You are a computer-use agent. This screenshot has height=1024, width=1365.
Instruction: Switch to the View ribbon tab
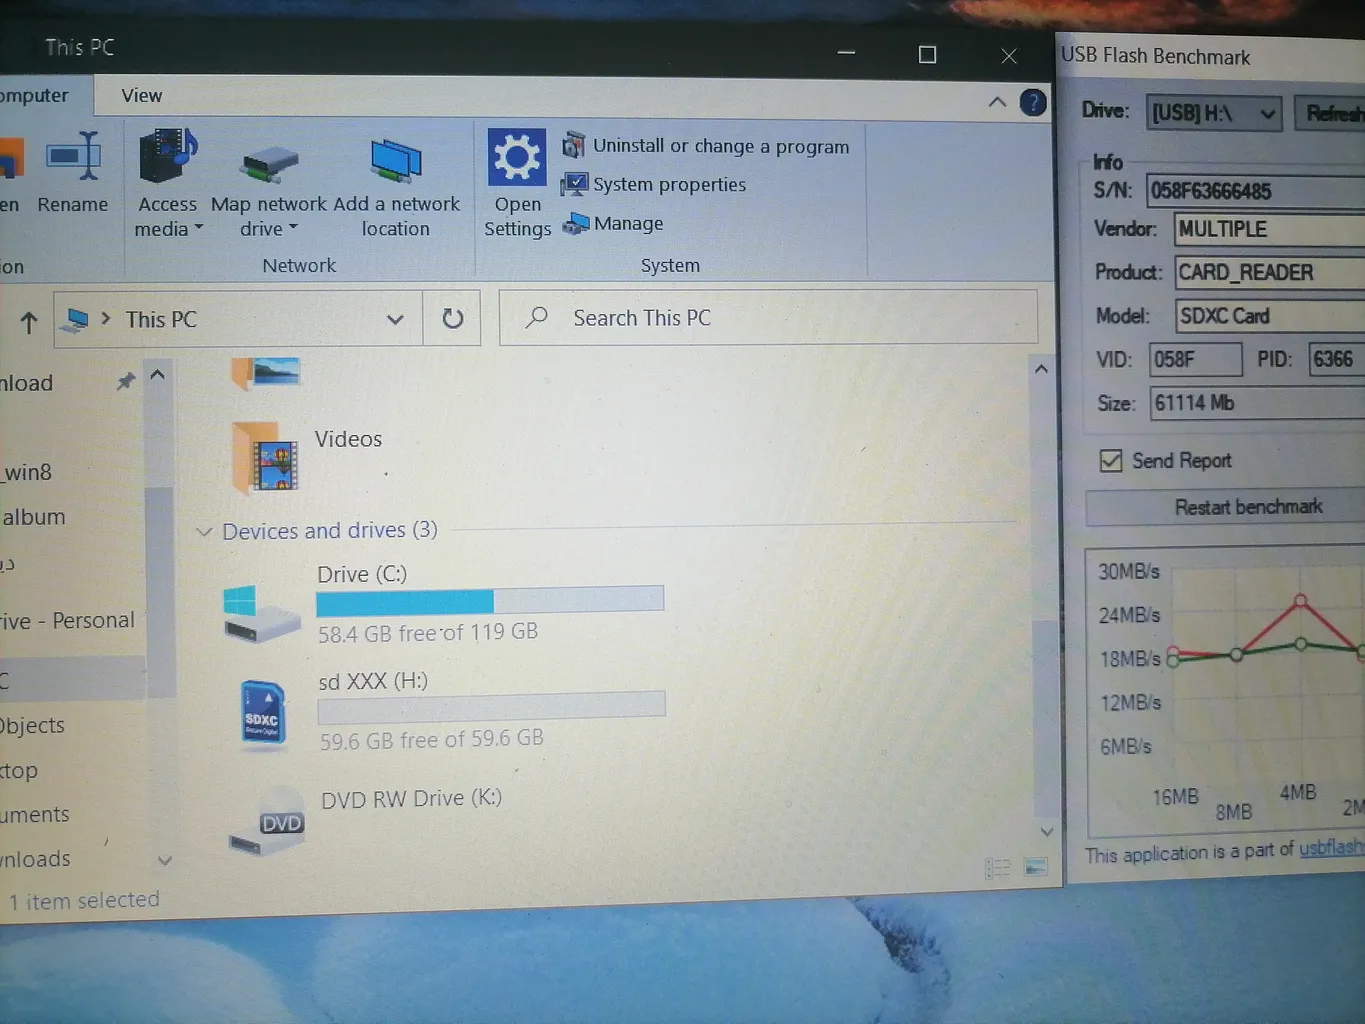pos(141,96)
